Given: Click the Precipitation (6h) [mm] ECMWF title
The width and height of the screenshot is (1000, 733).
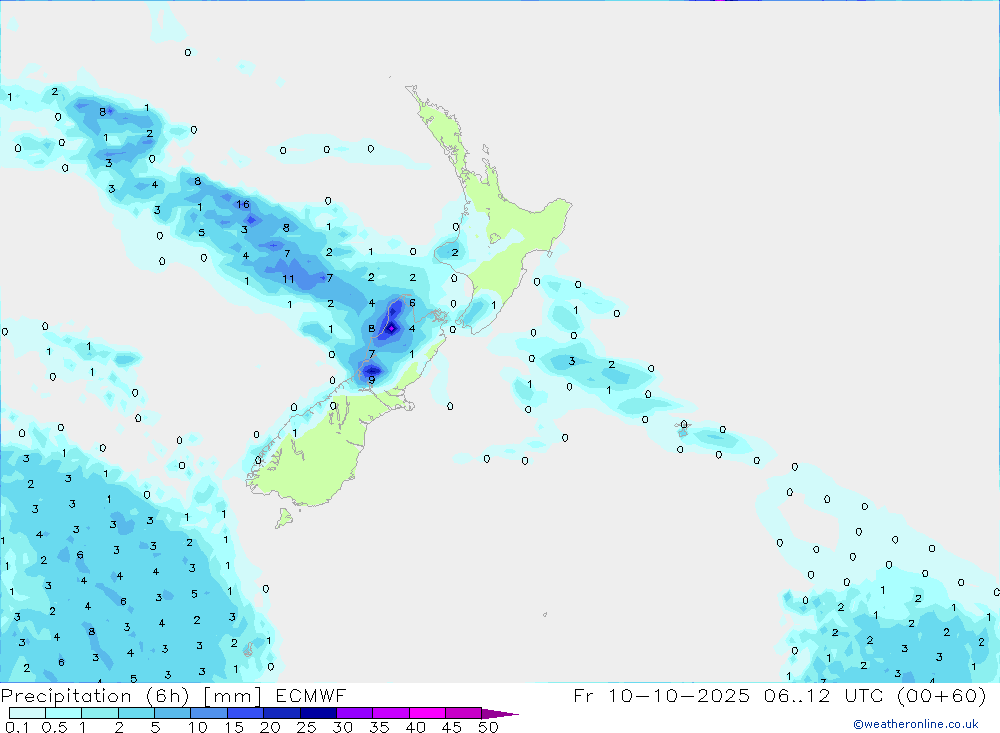Looking at the screenshot, I should (x=173, y=695).
